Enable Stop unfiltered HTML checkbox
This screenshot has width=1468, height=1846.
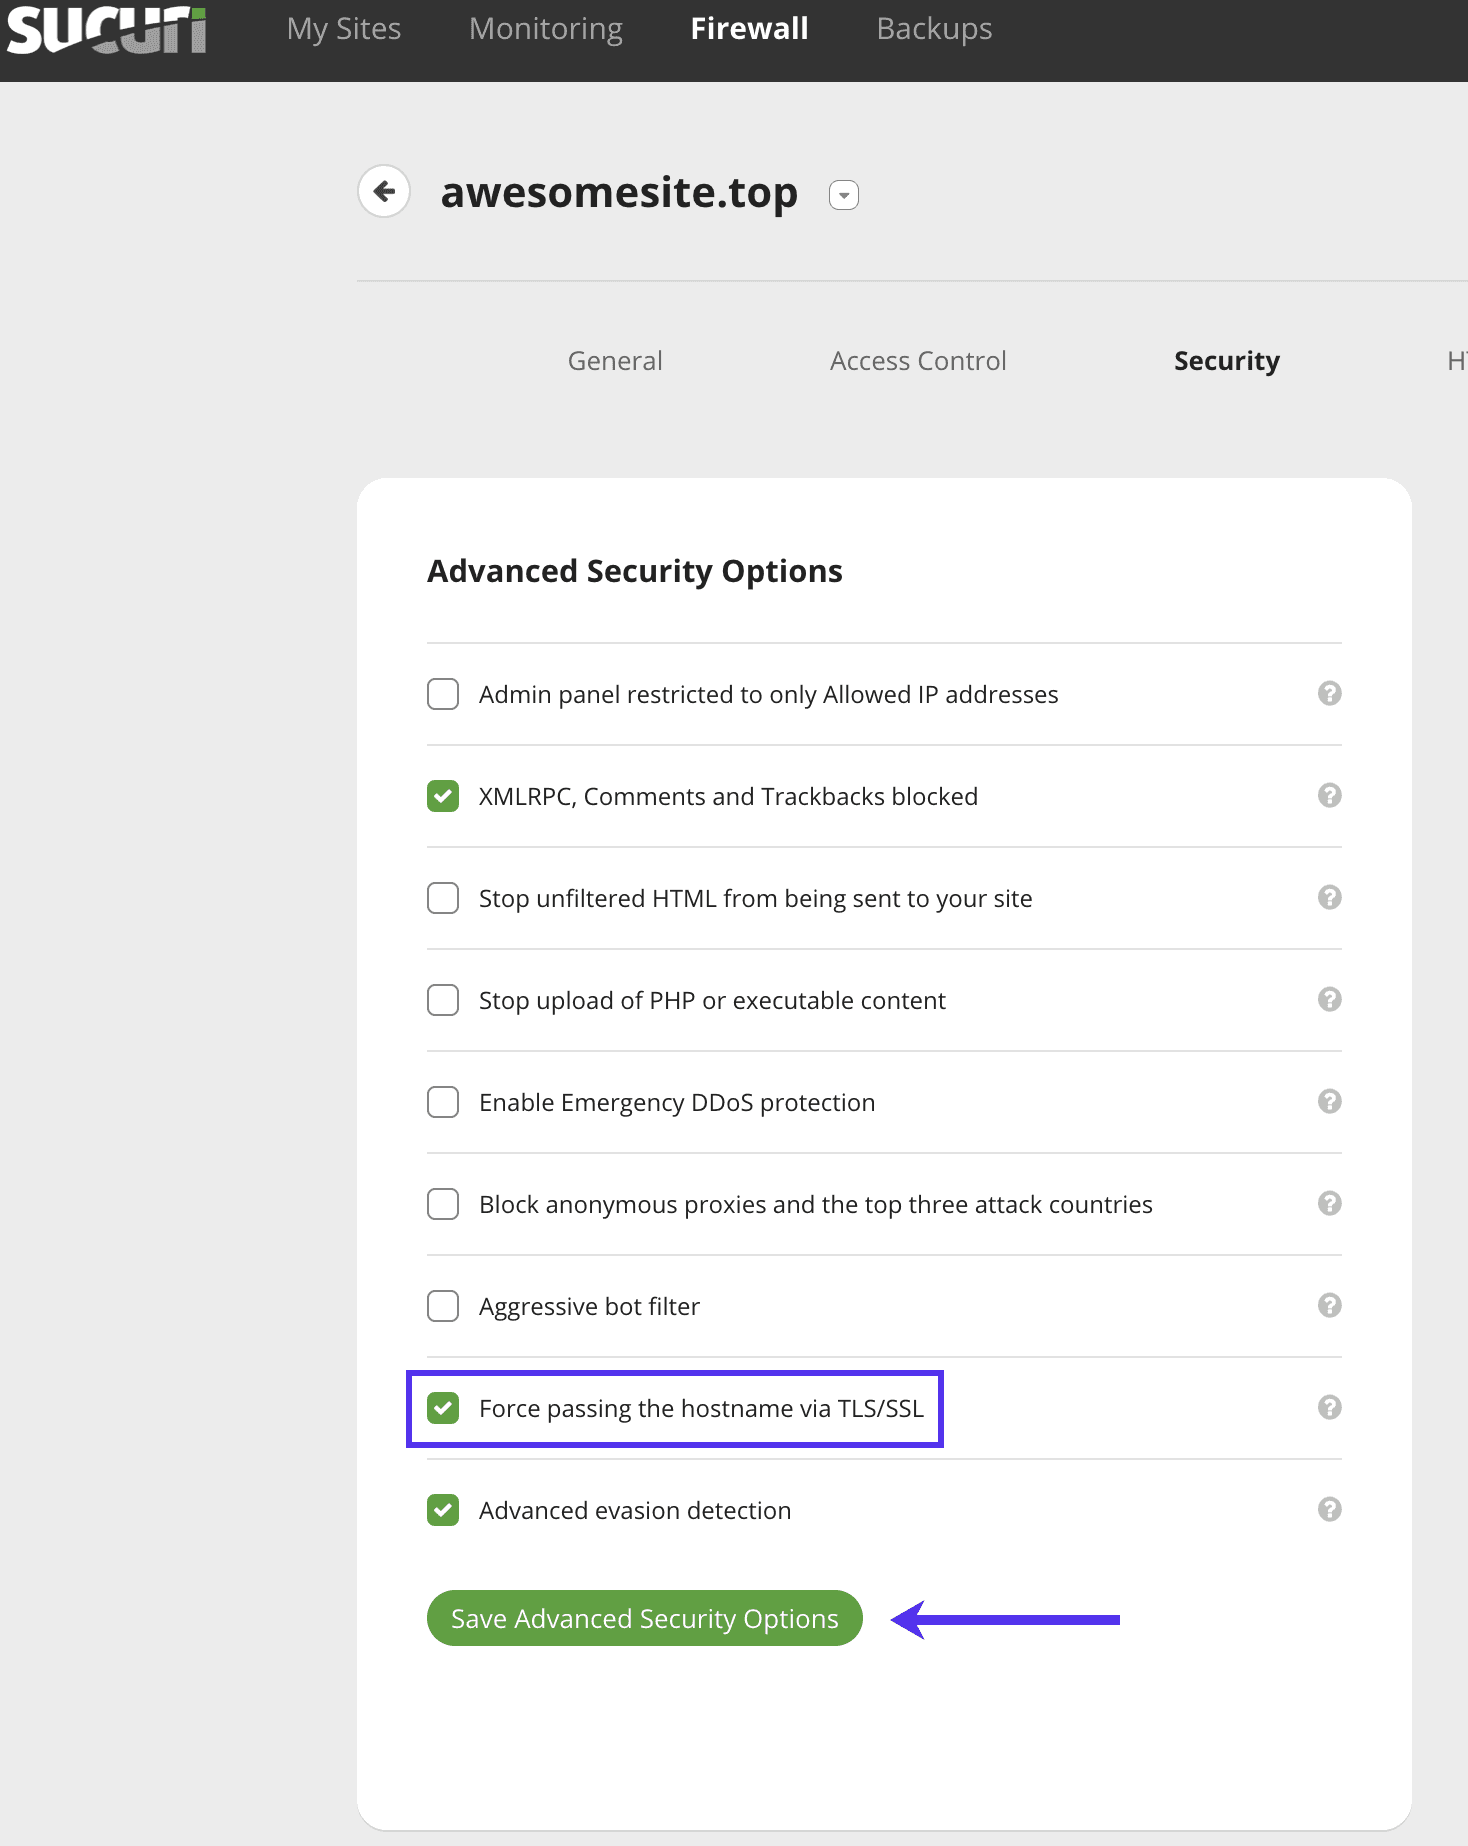443,898
